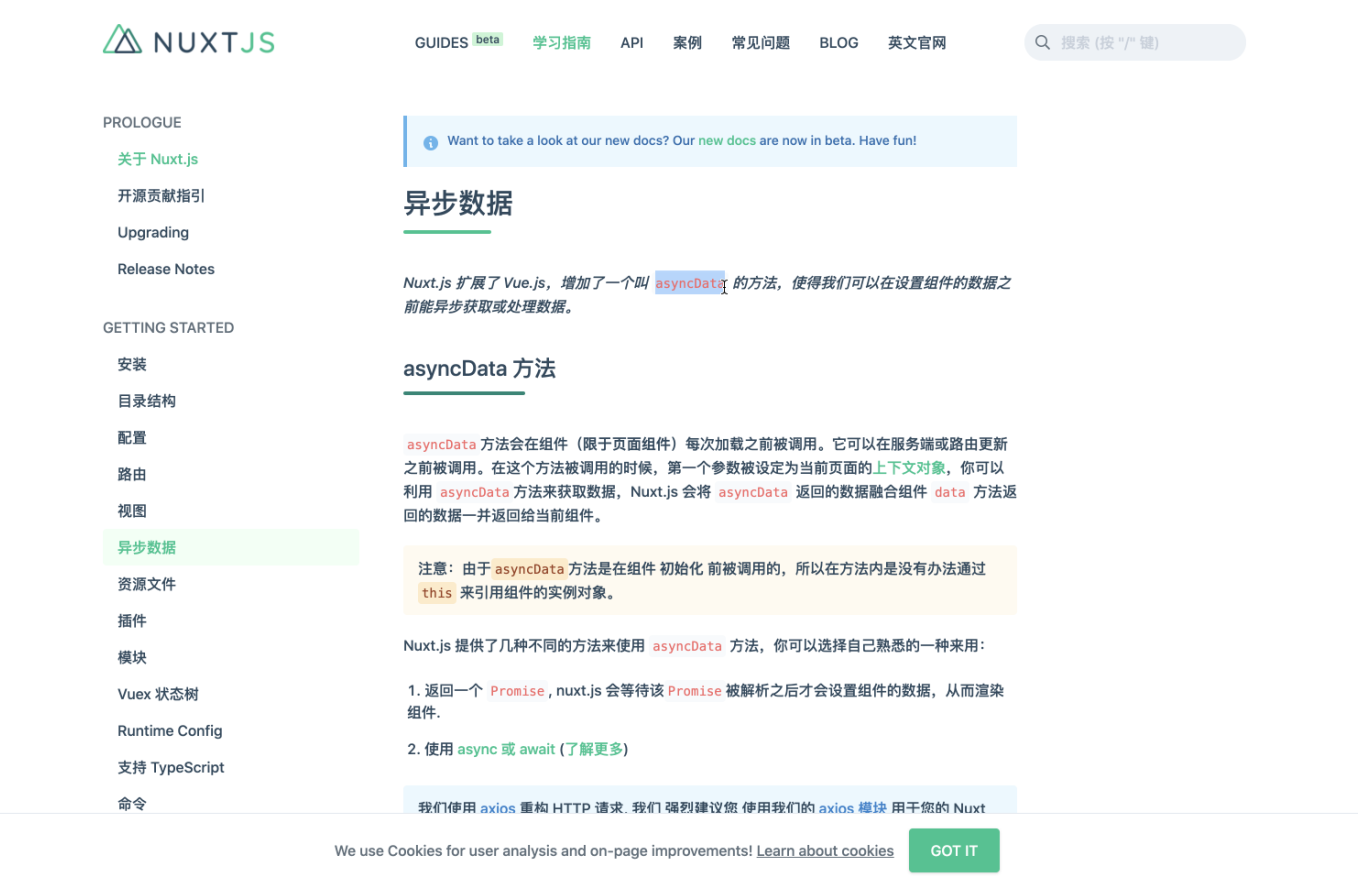1358x886 pixels.
Task: Click the GETTING STARTED section heading
Action: coord(168,328)
